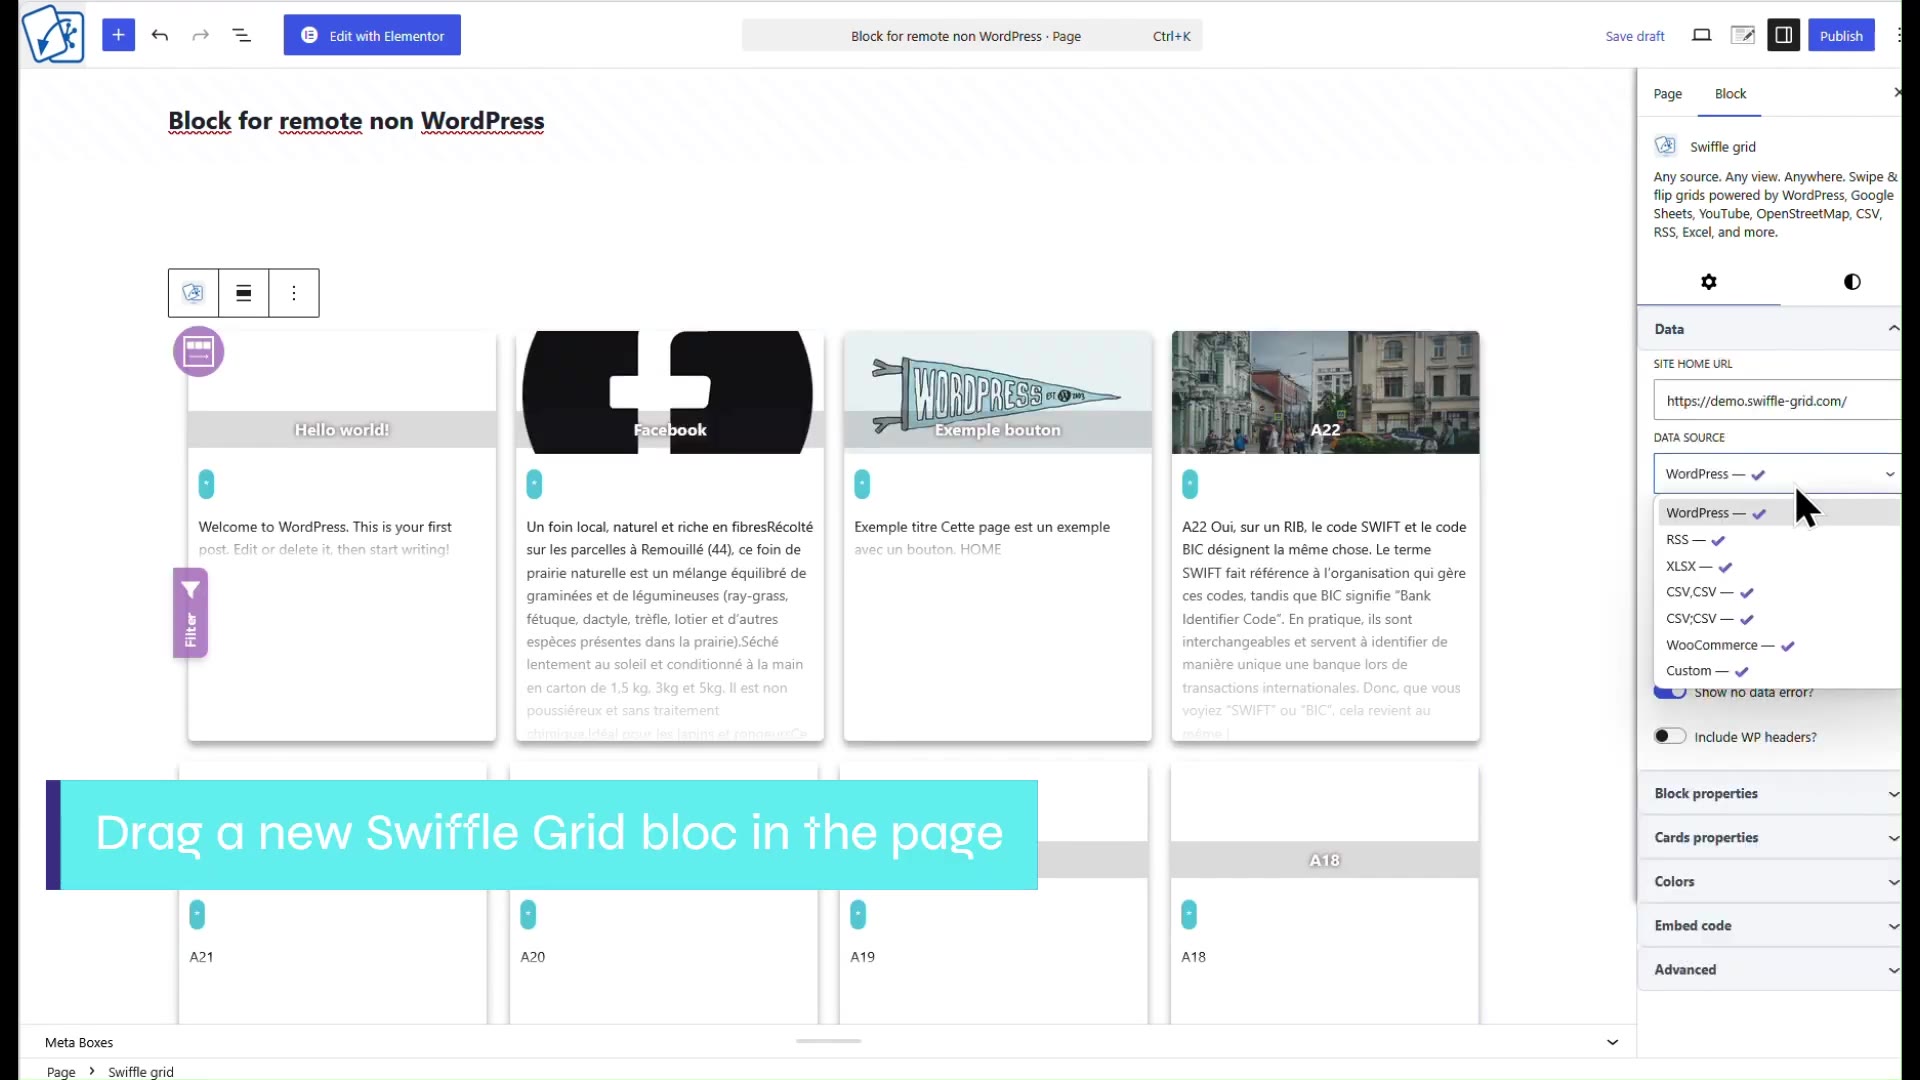Expand the Embed code panel
Image resolution: width=1920 pixels, height=1080 pixels.
pos(1769,925)
